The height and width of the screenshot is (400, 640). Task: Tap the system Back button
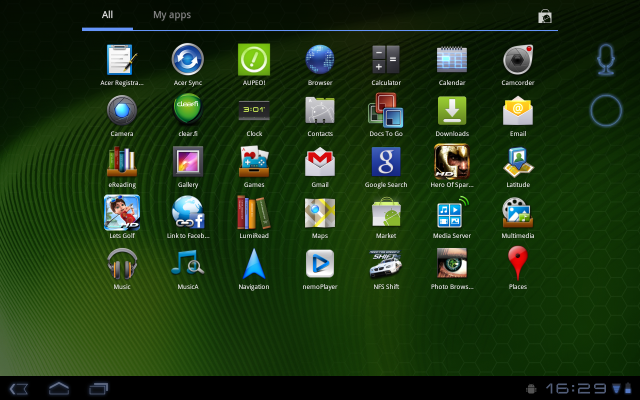[18, 389]
